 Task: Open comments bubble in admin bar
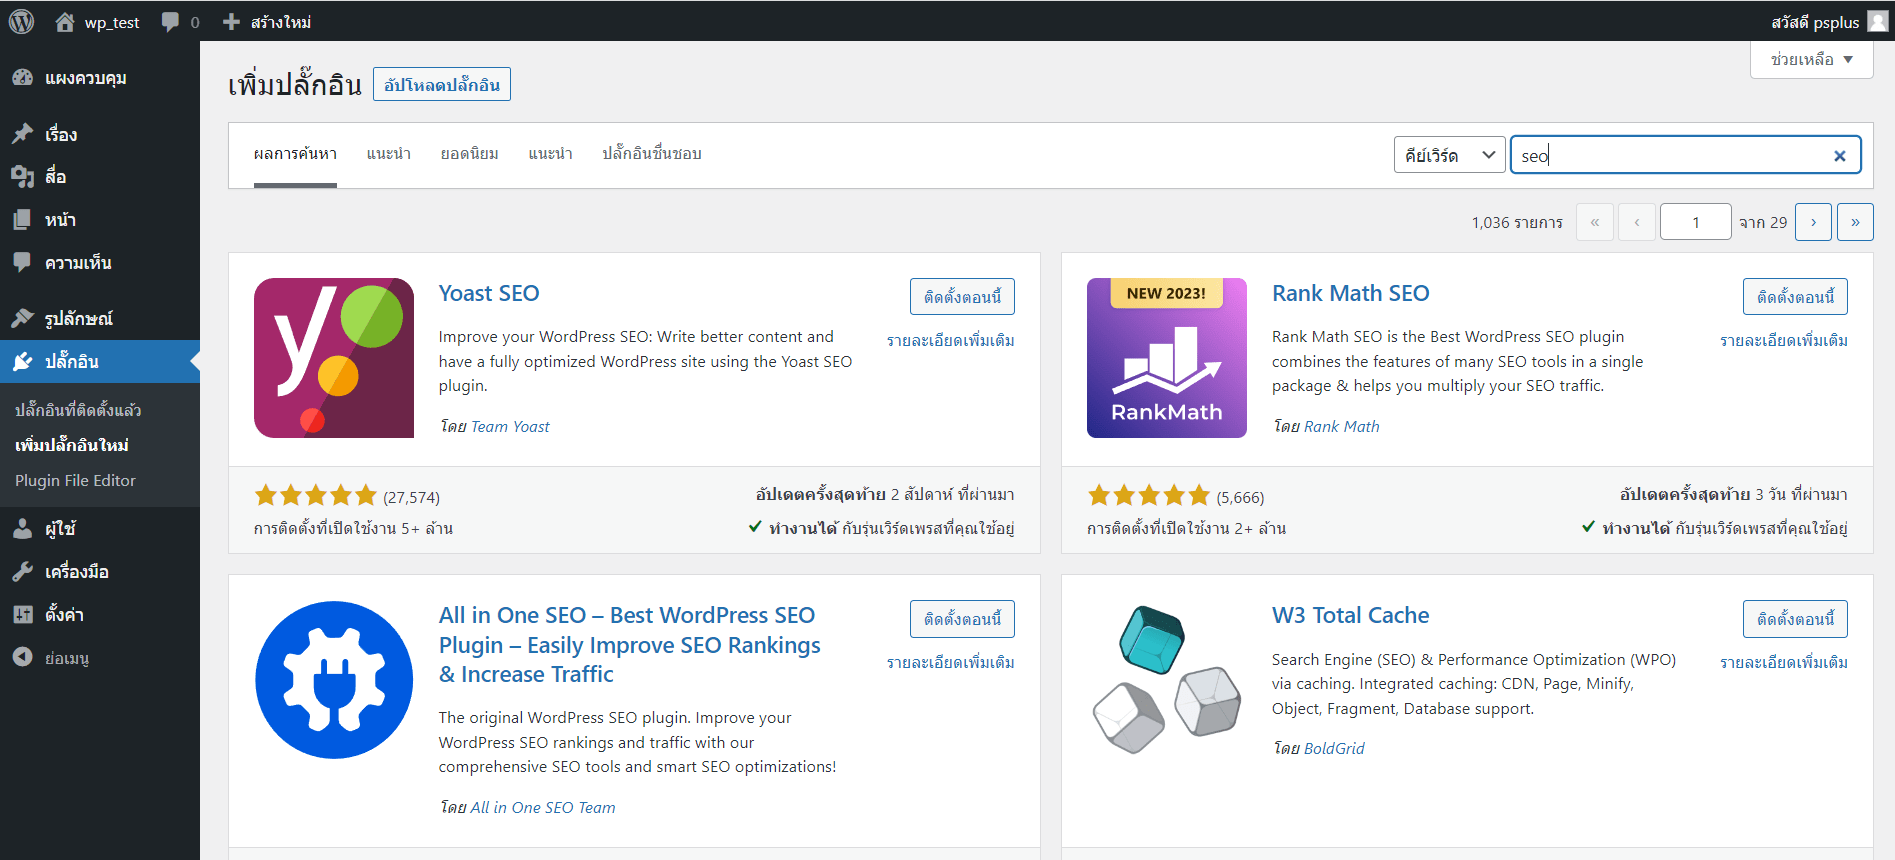[171, 22]
